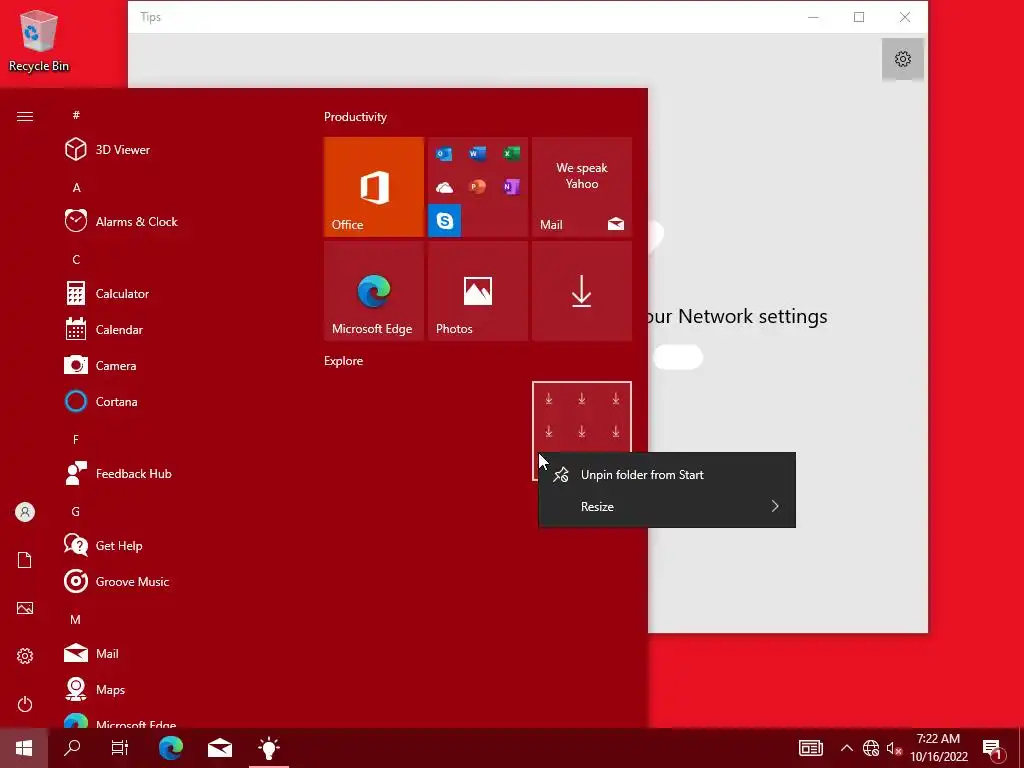Open network status tray icon
Image resolution: width=1024 pixels, height=768 pixels.
871,748
